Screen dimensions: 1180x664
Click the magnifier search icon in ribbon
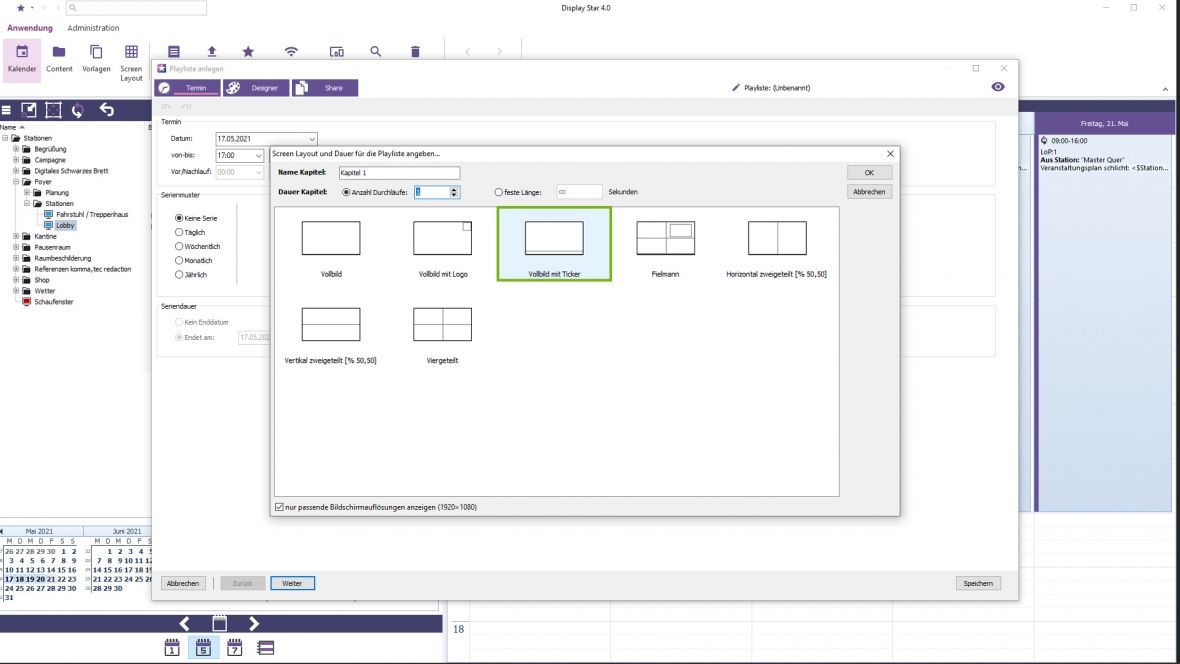pyautogui.click(x=376, y=52)
